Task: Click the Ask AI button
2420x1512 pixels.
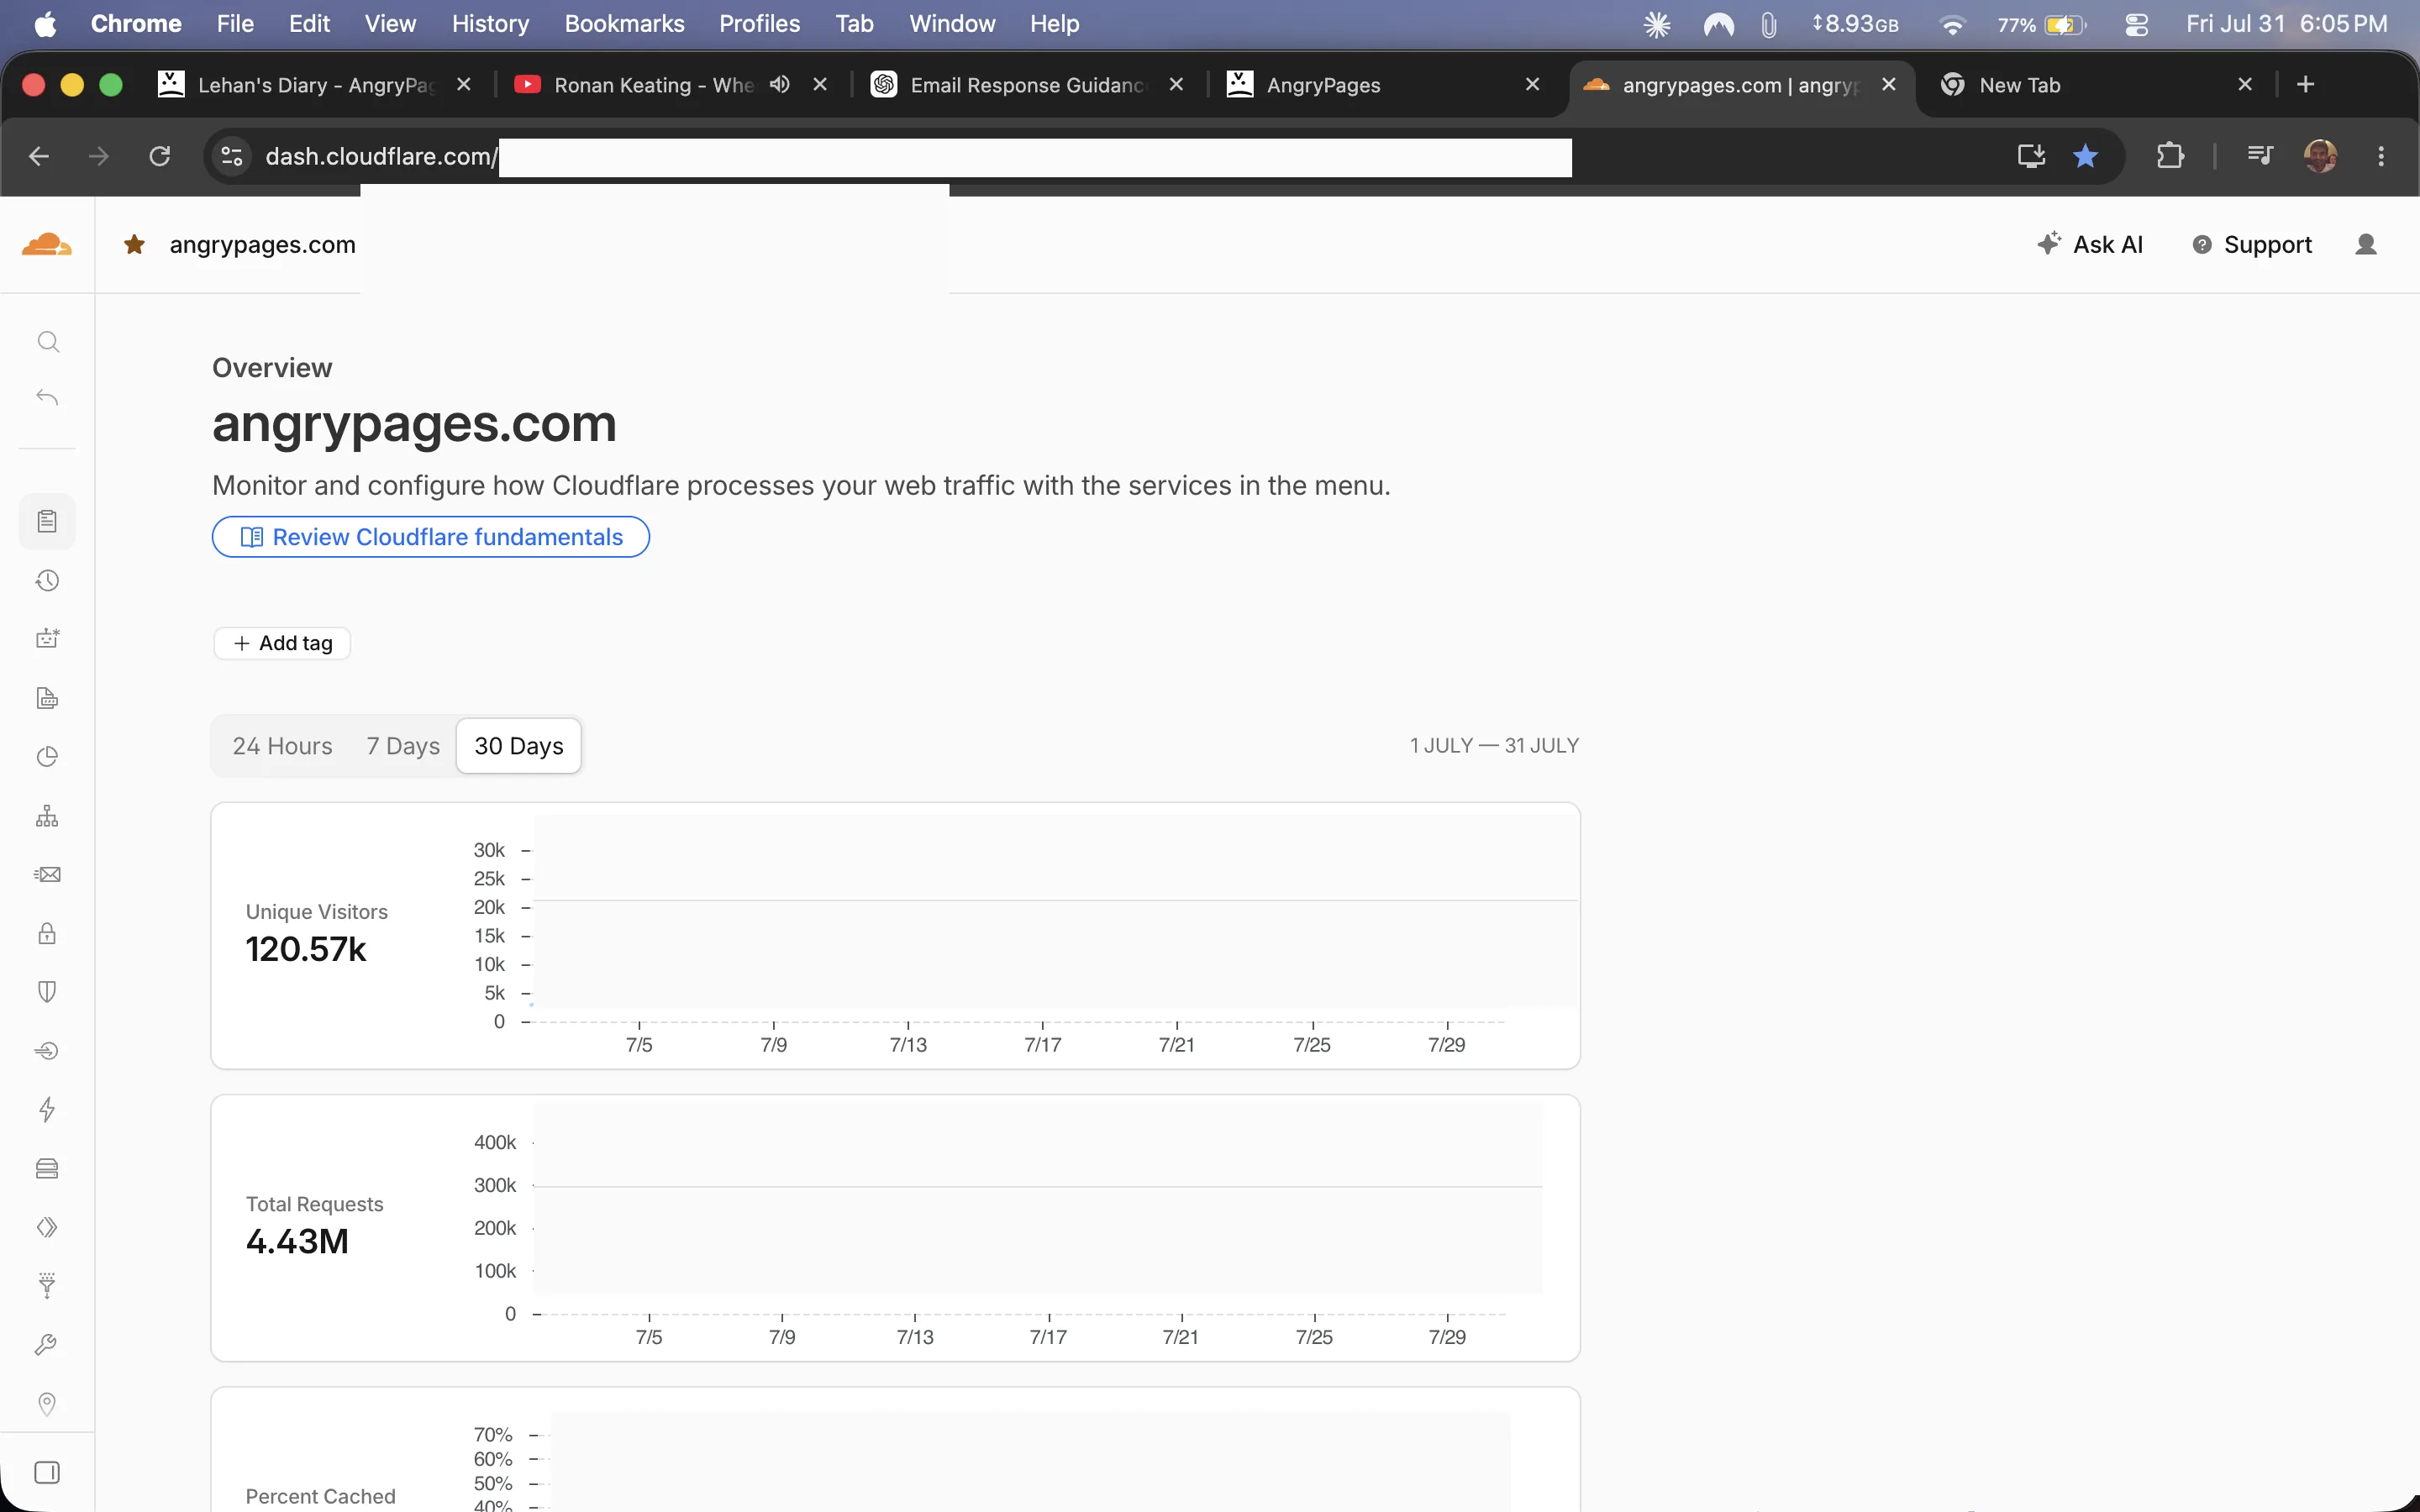Action: pyautogui.click(x=2090, y=244)
